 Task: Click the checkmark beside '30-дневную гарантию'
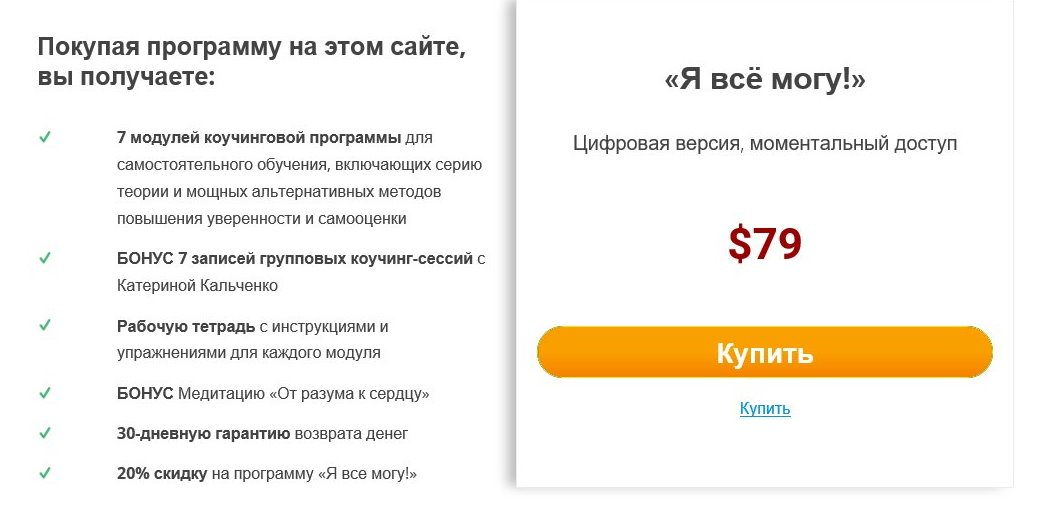click(x=45, y=433)
